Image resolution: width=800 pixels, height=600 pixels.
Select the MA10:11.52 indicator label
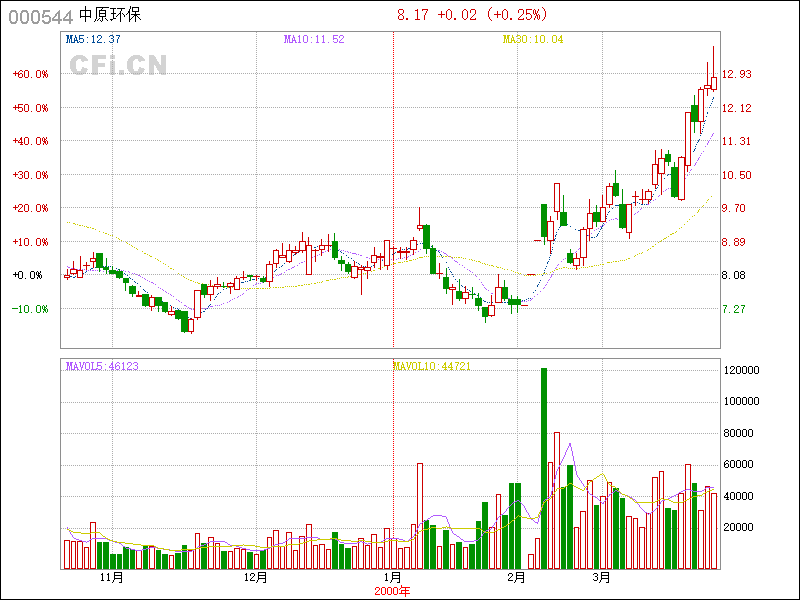tap(314, 40)
